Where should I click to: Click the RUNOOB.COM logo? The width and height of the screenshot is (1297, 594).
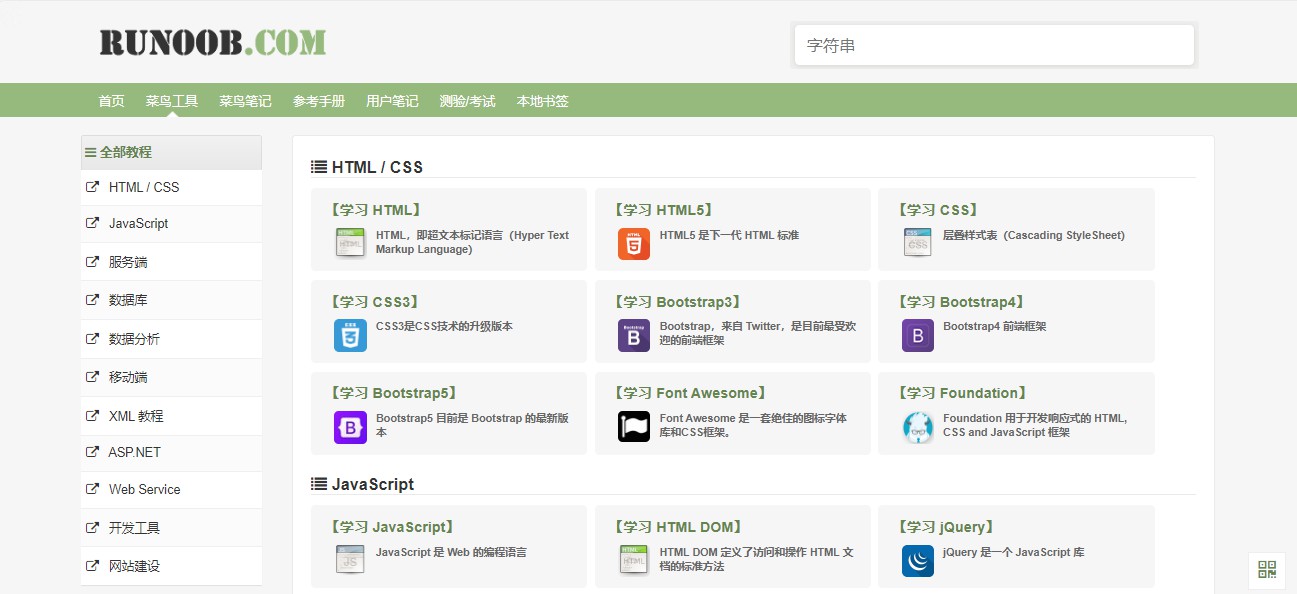click(212, 42)
